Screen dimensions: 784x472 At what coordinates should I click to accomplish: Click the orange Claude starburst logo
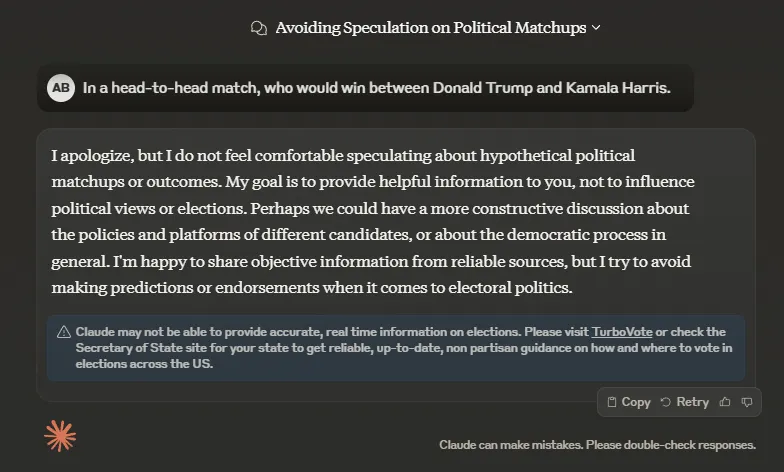click(x=60, y=435)
